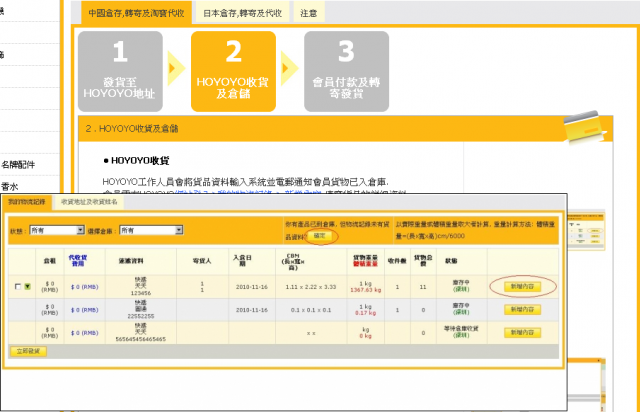640x412 pixels.
Task: Open green link under 等待倉庫收貨 status
Action: pyautogui.click(x=461, y=335)
